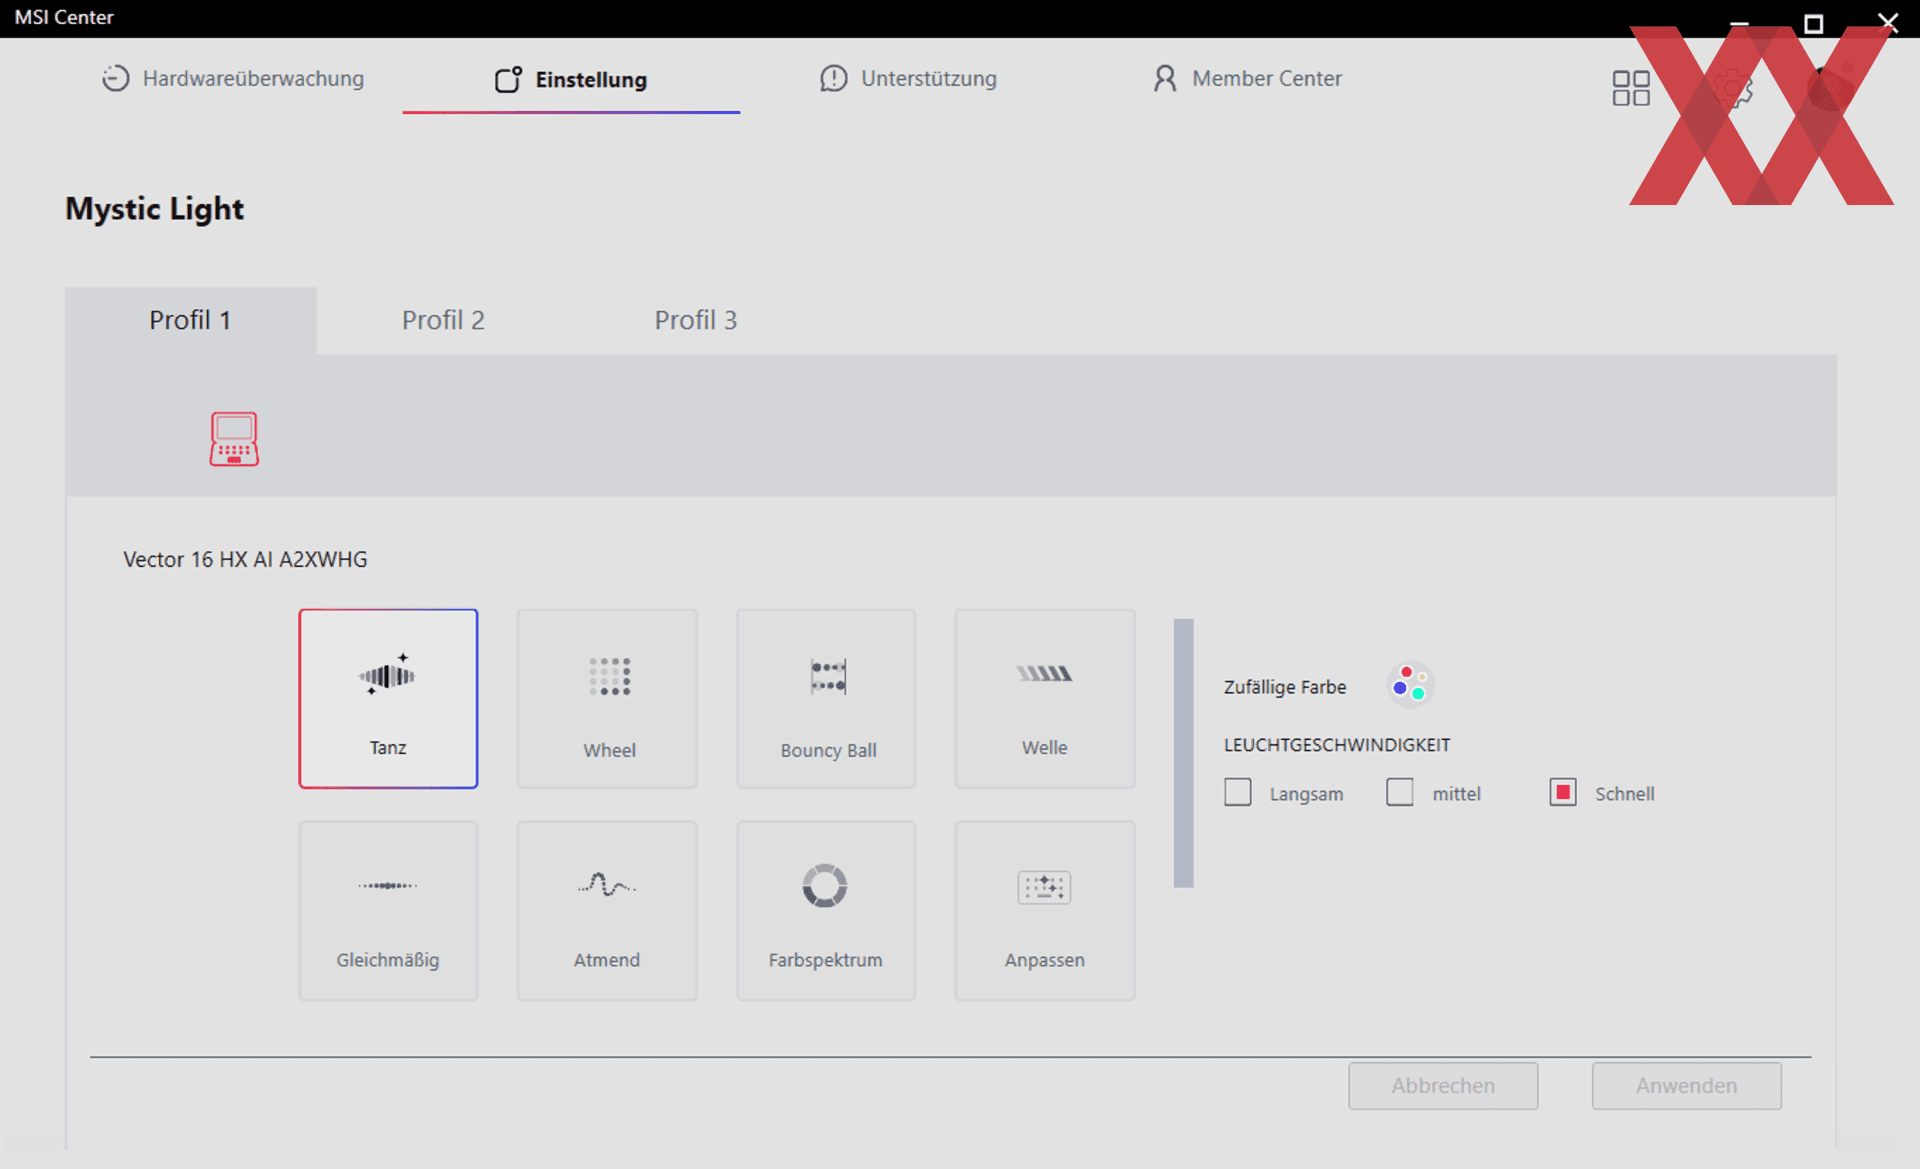Click the Anwenden button
Viewport: 1920px width, 1169px height.
click(1687, 1085)
